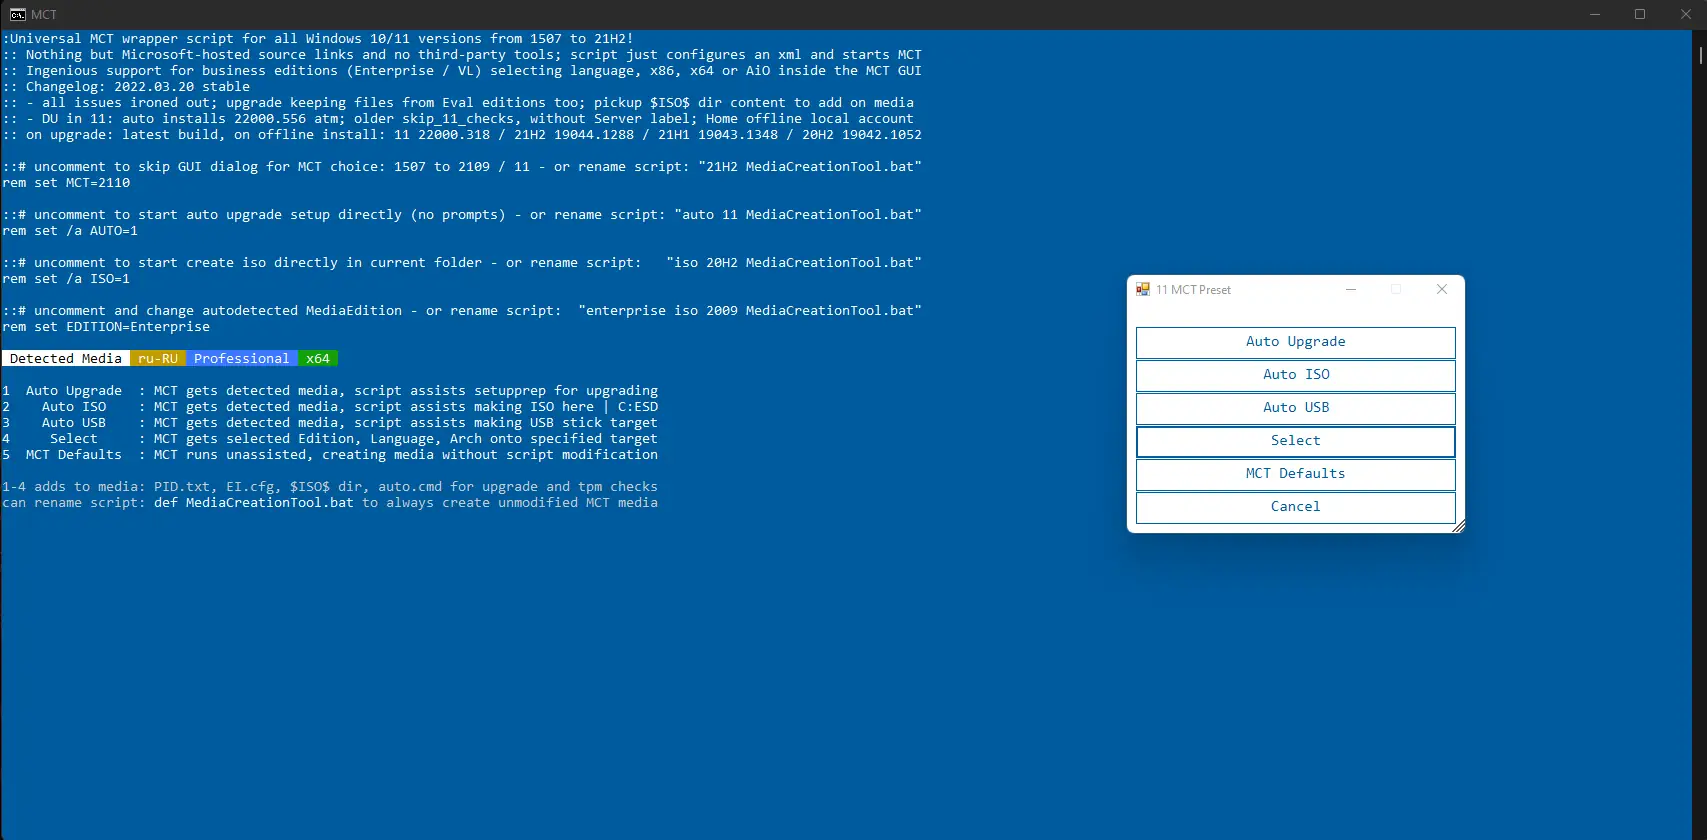The width and height of the screenshot is (1707, 840).
Task: Click the "rem set EDITION=Enterprise" line
Action: [106, 327]
